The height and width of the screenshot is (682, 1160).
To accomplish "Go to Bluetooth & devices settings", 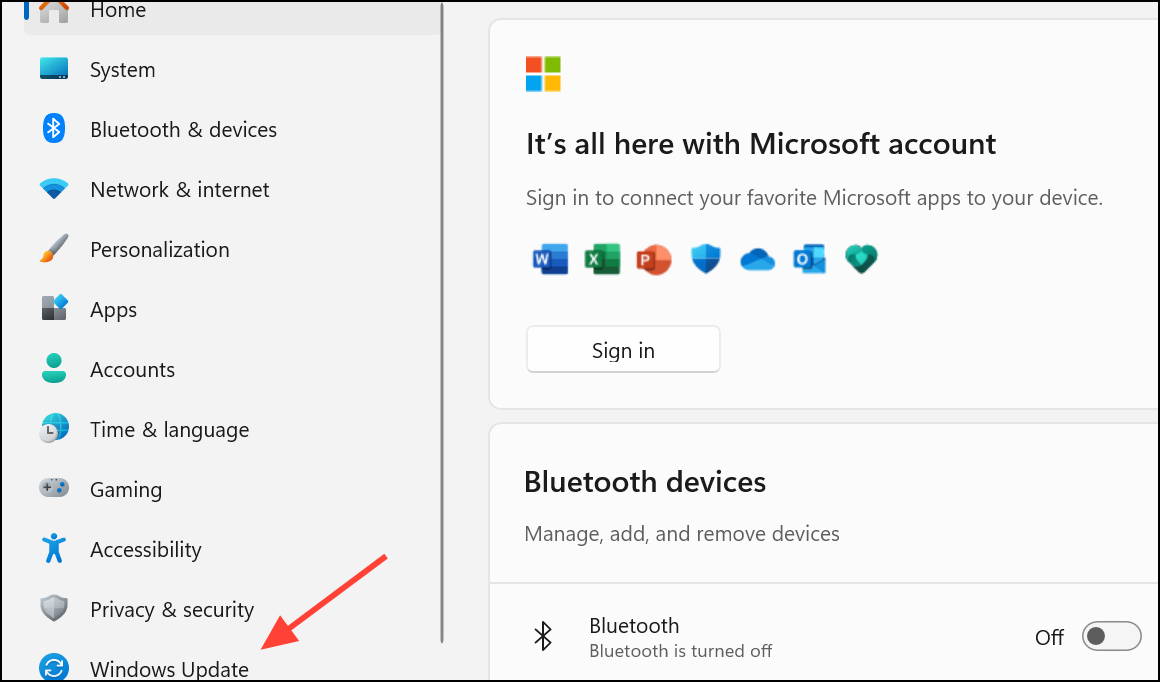I will coord(232,129).
